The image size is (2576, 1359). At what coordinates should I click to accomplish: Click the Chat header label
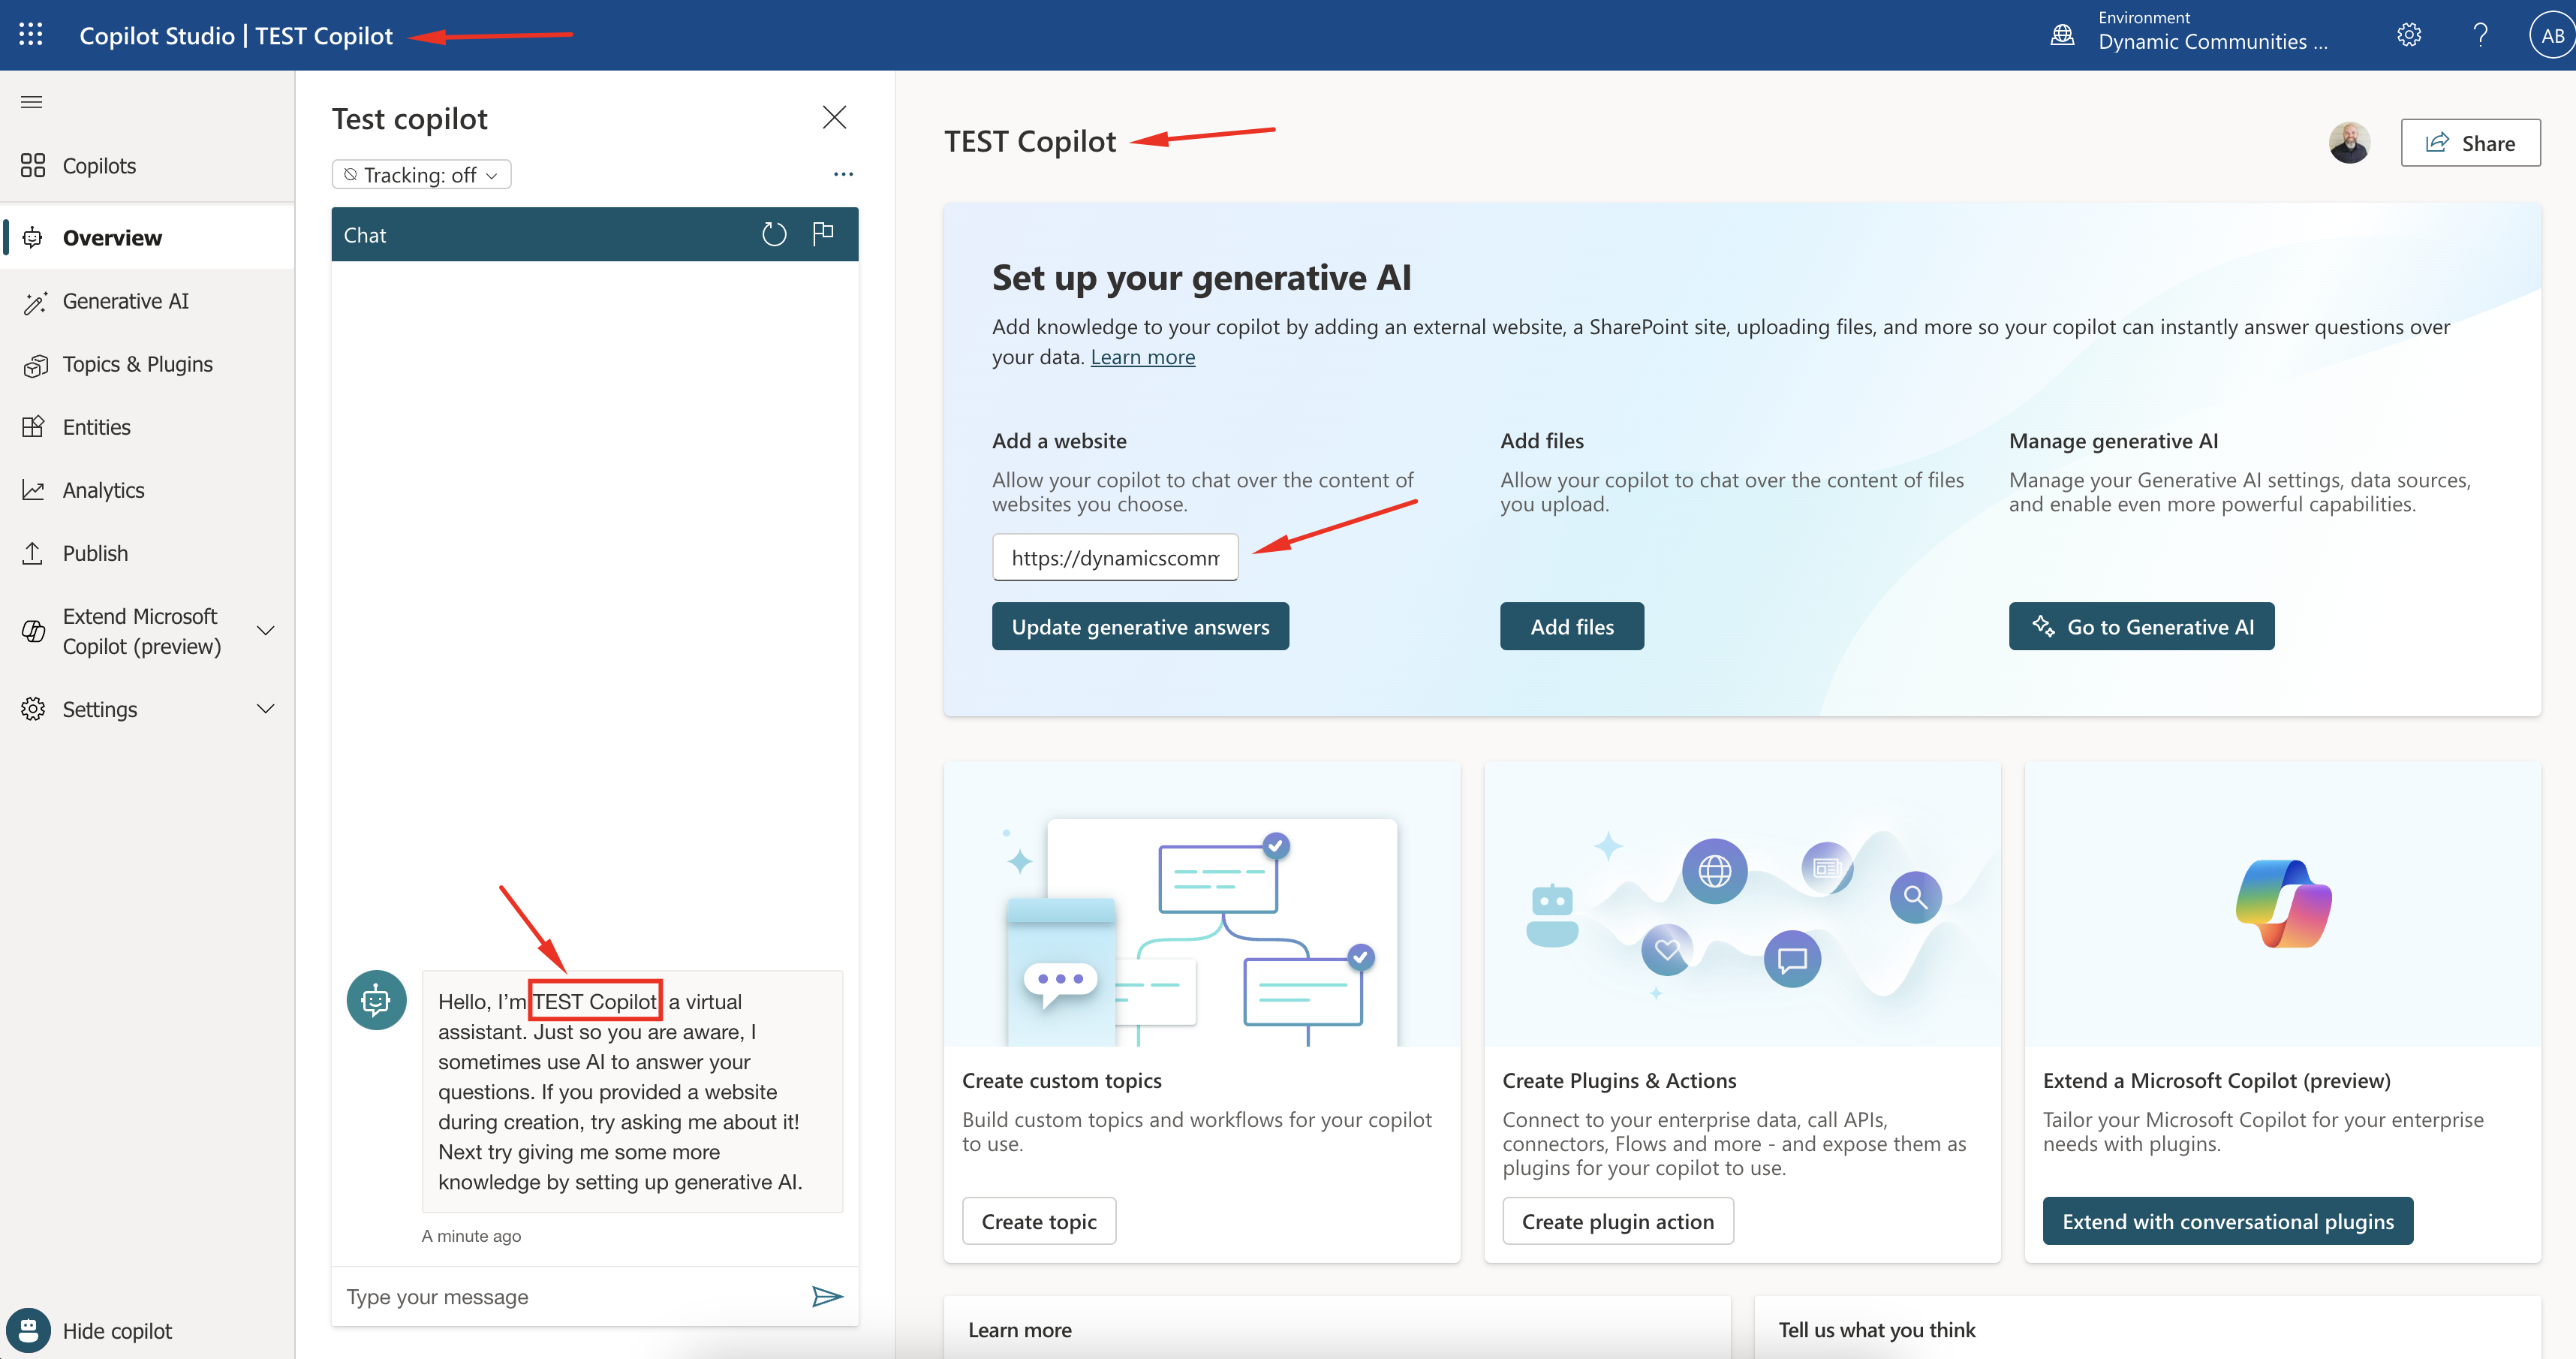coord(365,235)
